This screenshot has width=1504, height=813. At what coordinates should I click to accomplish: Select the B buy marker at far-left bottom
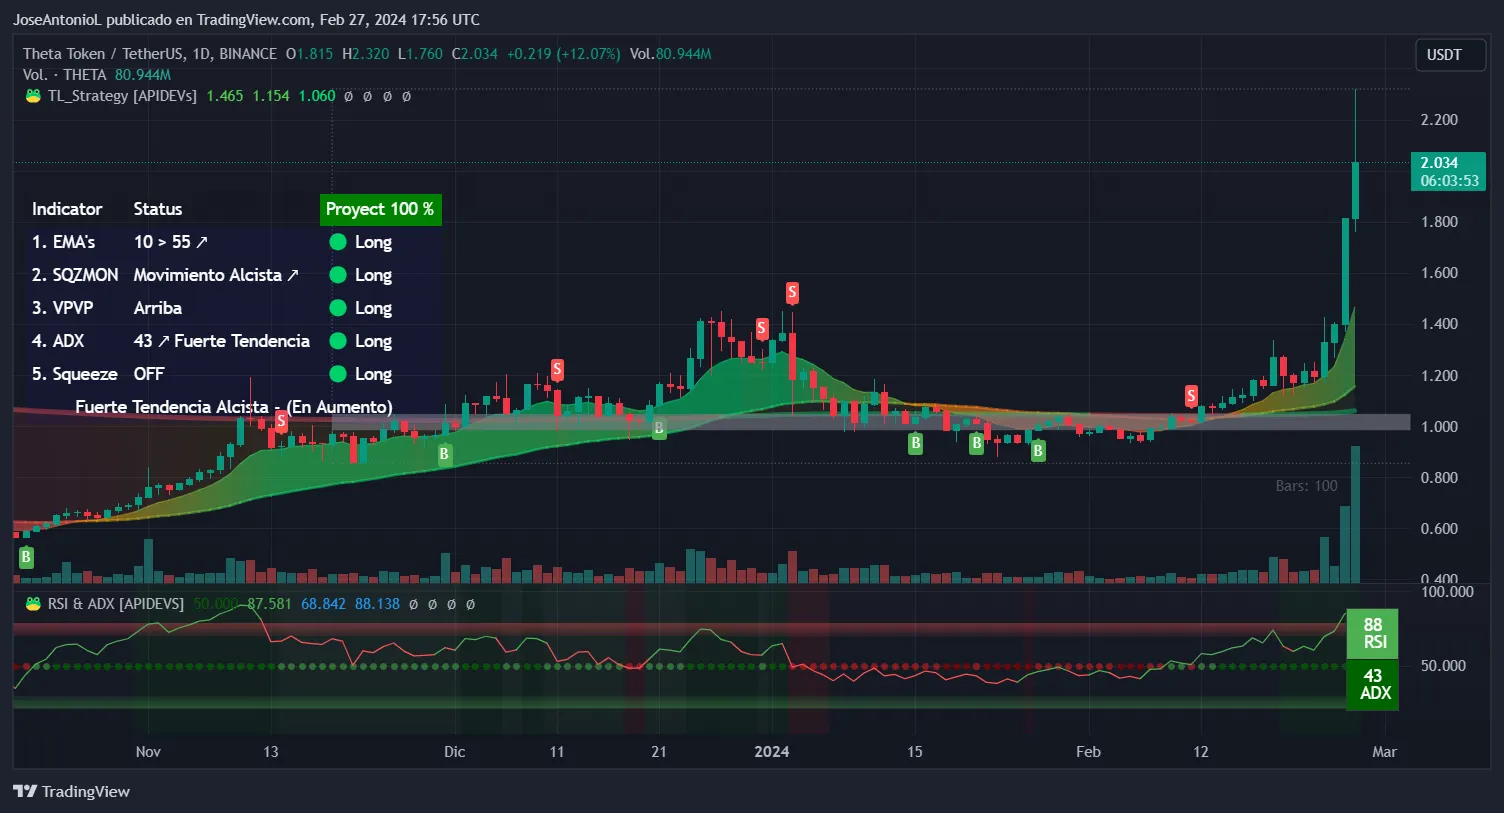pyautogui.click(x=26, y=557)
